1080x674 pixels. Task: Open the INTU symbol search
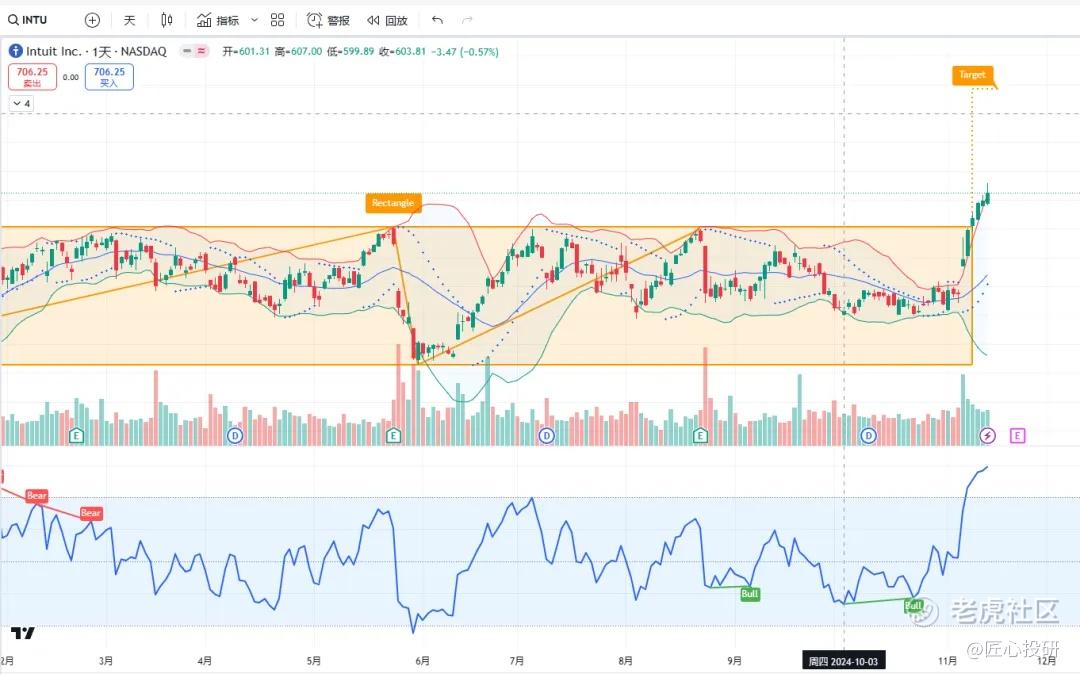[28, 20]
